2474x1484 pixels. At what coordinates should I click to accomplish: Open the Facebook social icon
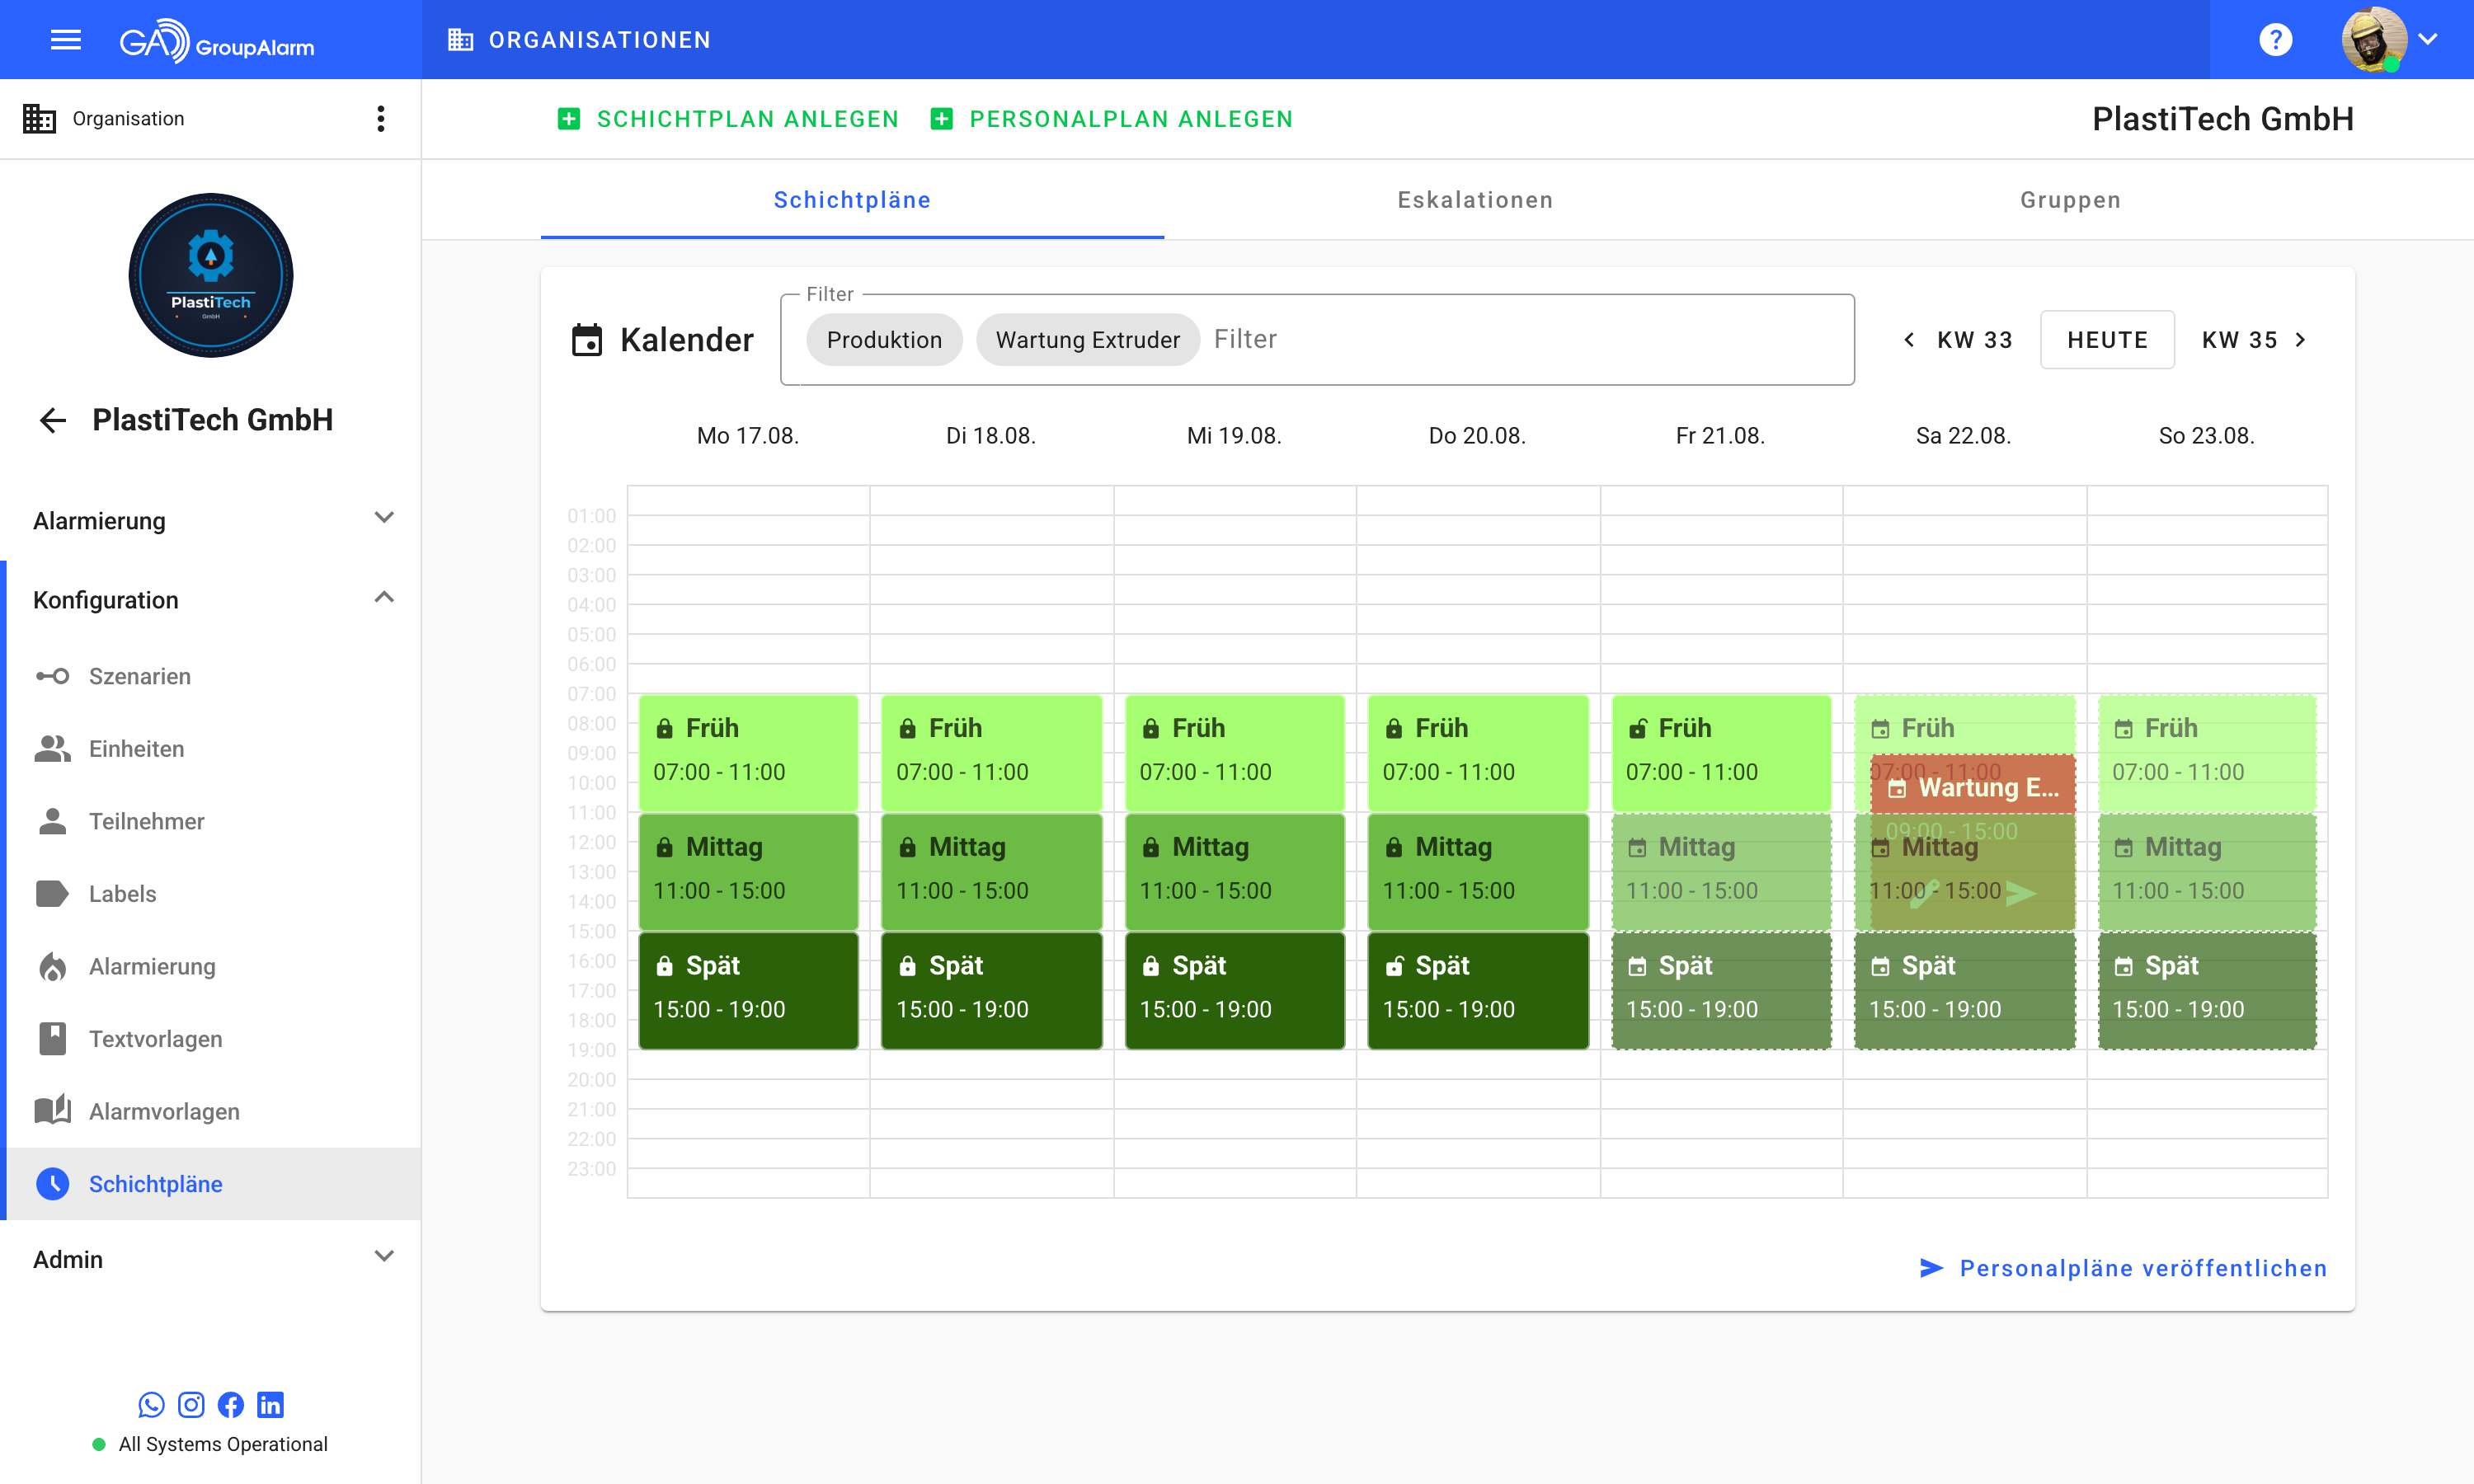coord(231,1405)
